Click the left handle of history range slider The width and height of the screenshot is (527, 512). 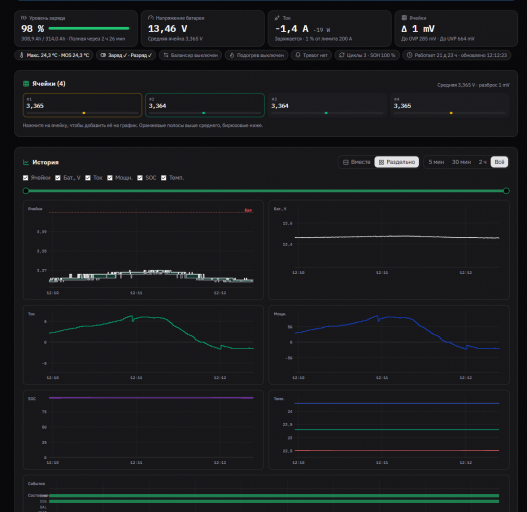point(26,191)
